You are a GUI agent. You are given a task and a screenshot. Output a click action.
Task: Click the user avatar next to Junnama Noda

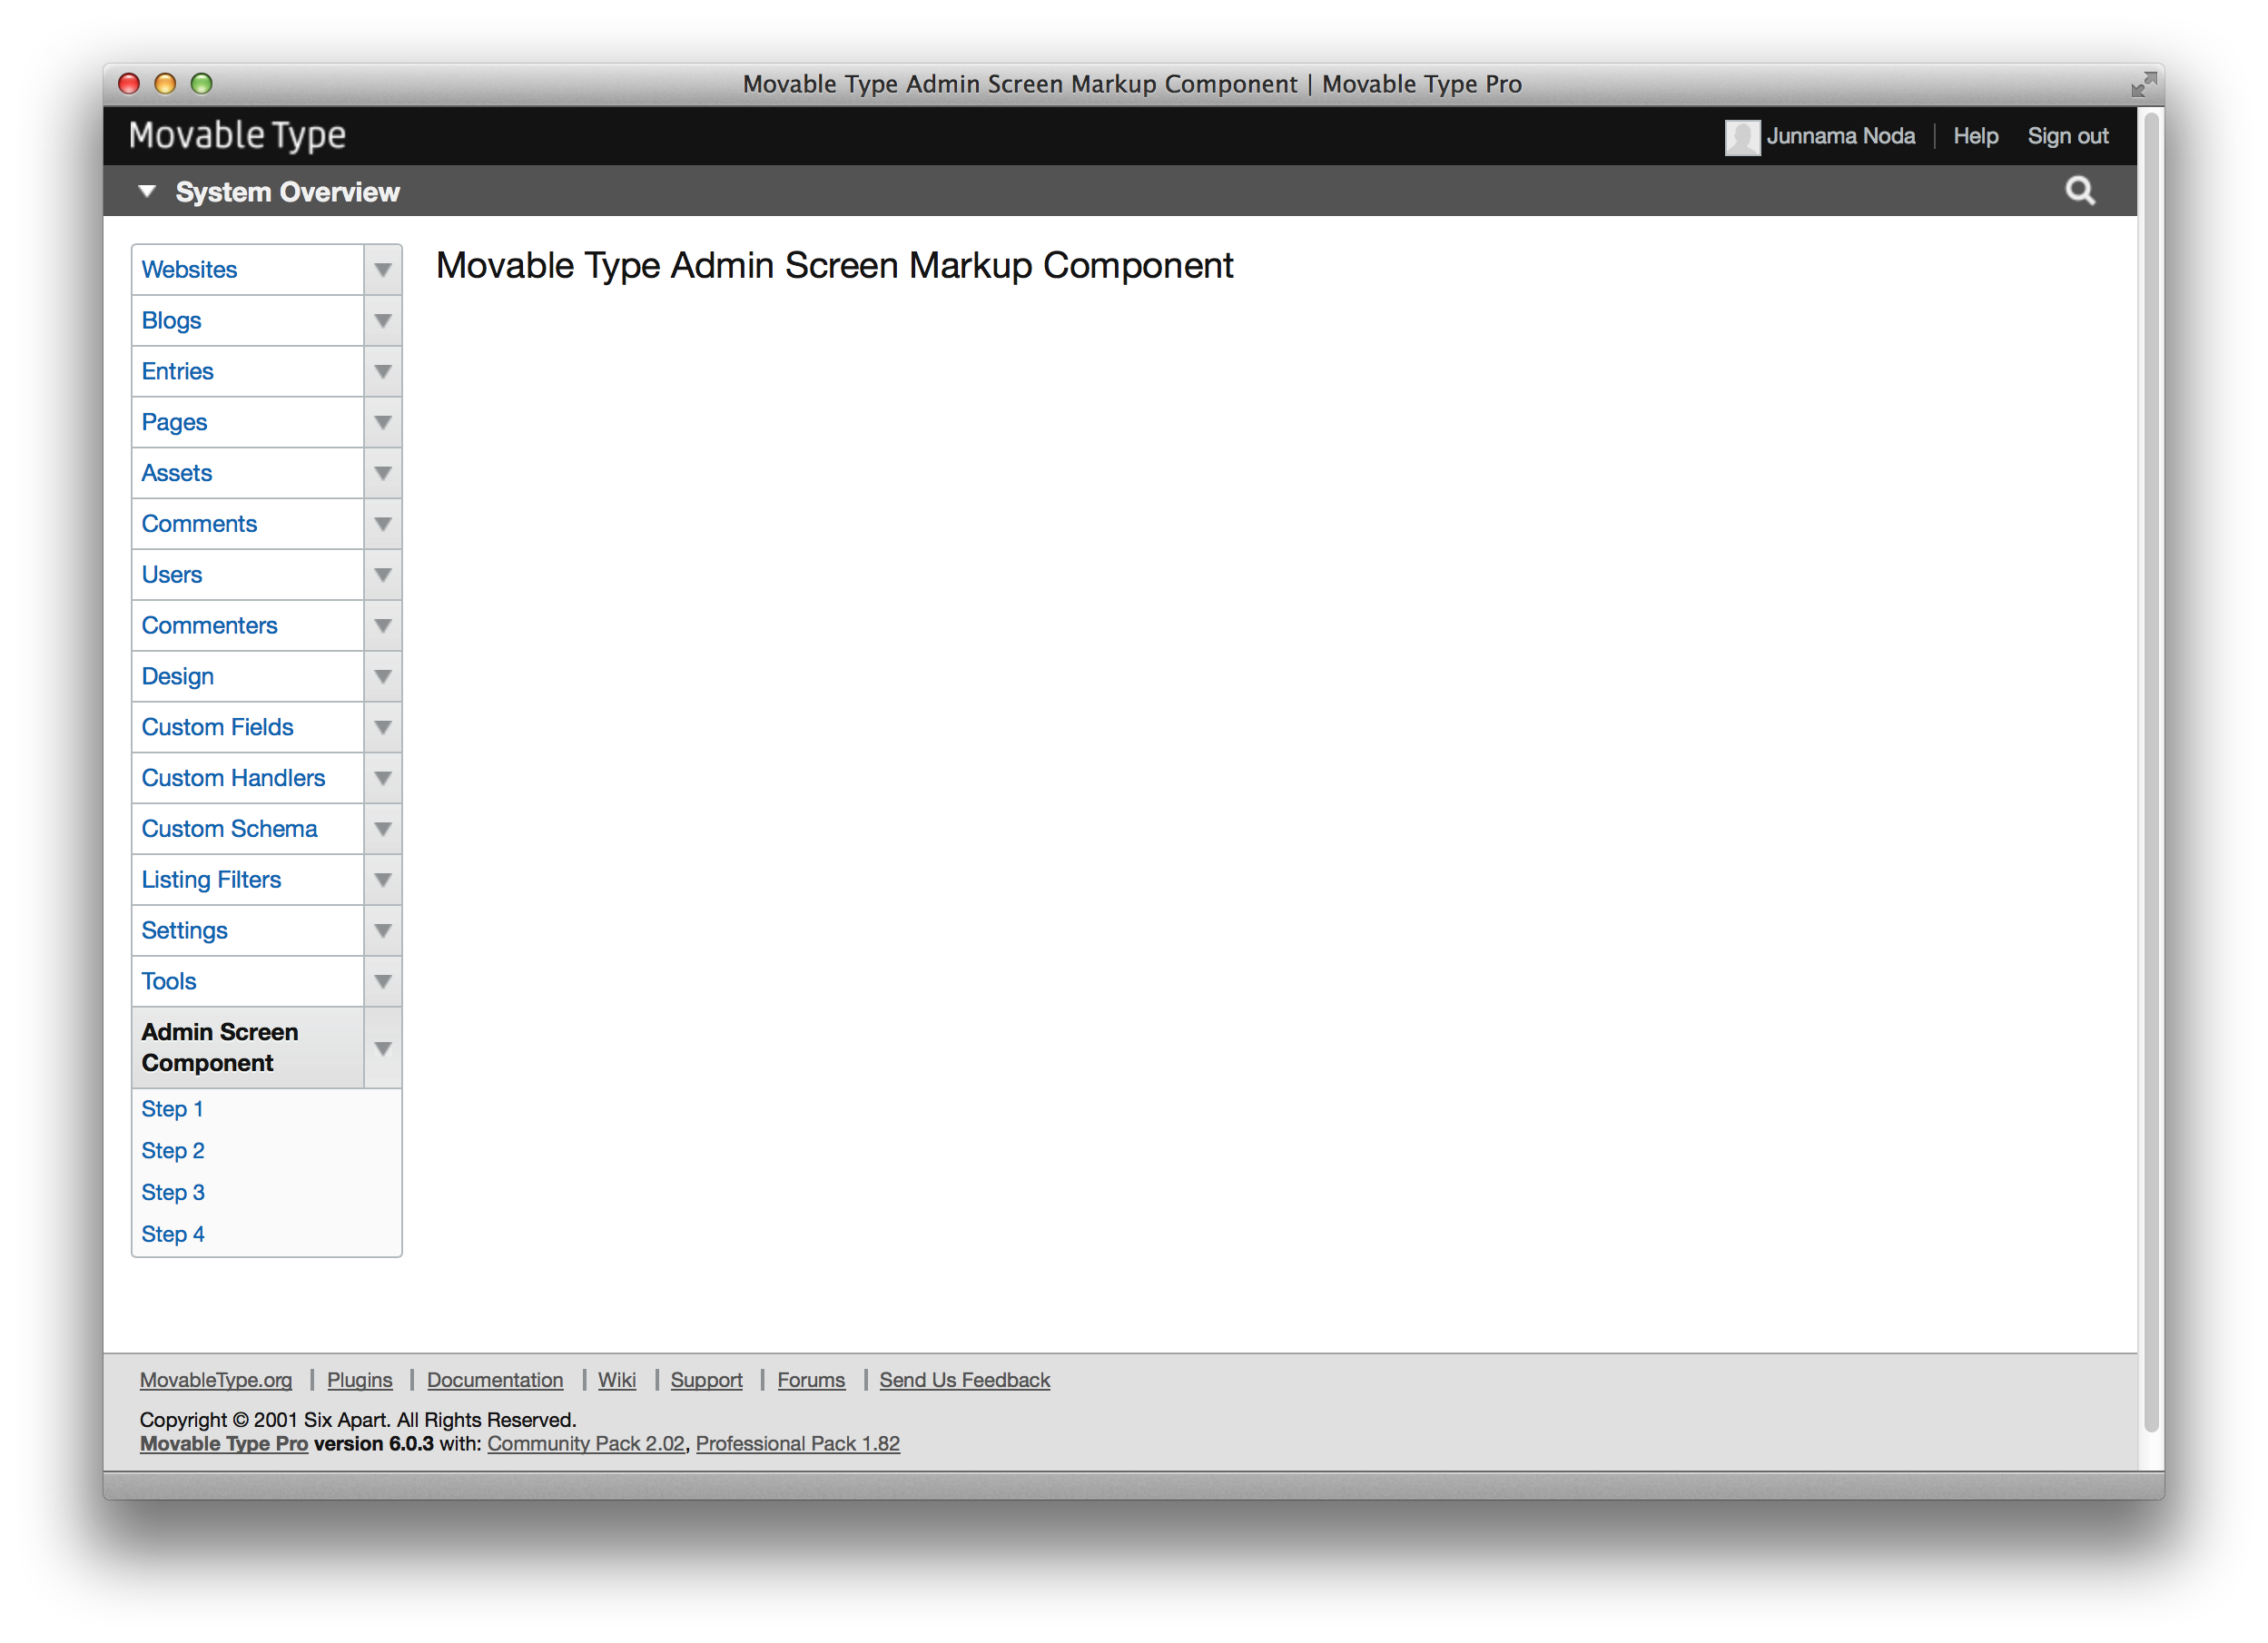tap(1741, 137)
